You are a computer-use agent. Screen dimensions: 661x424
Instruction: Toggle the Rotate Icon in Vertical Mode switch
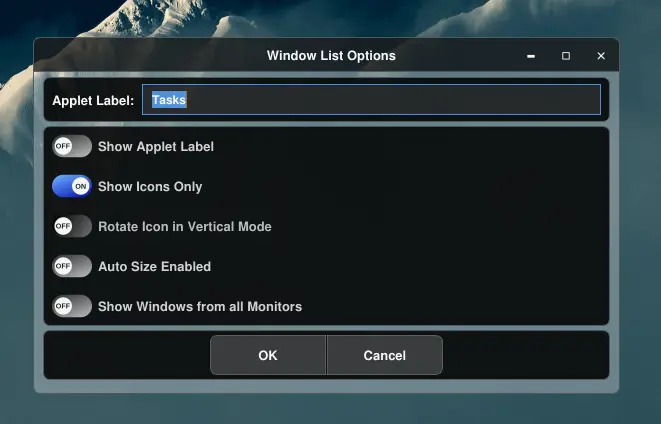click(x=72, y=226)
